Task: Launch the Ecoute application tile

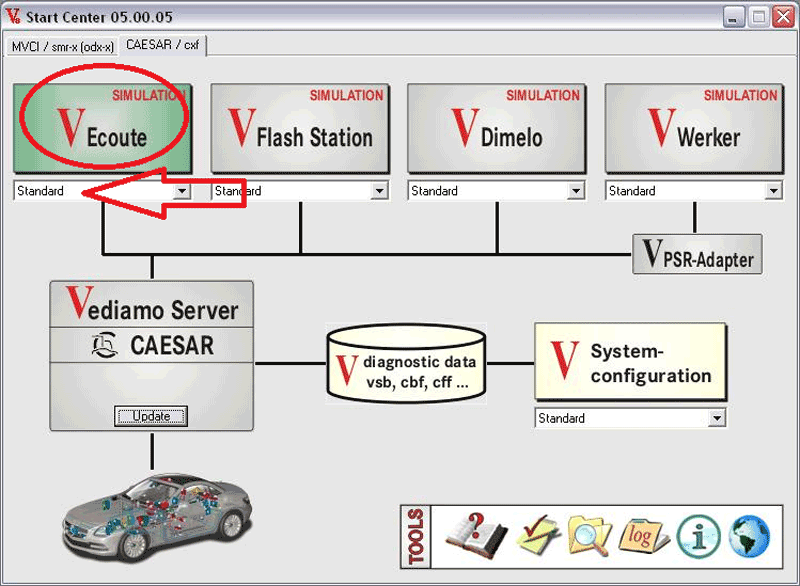Action: [x=103, y=129]
